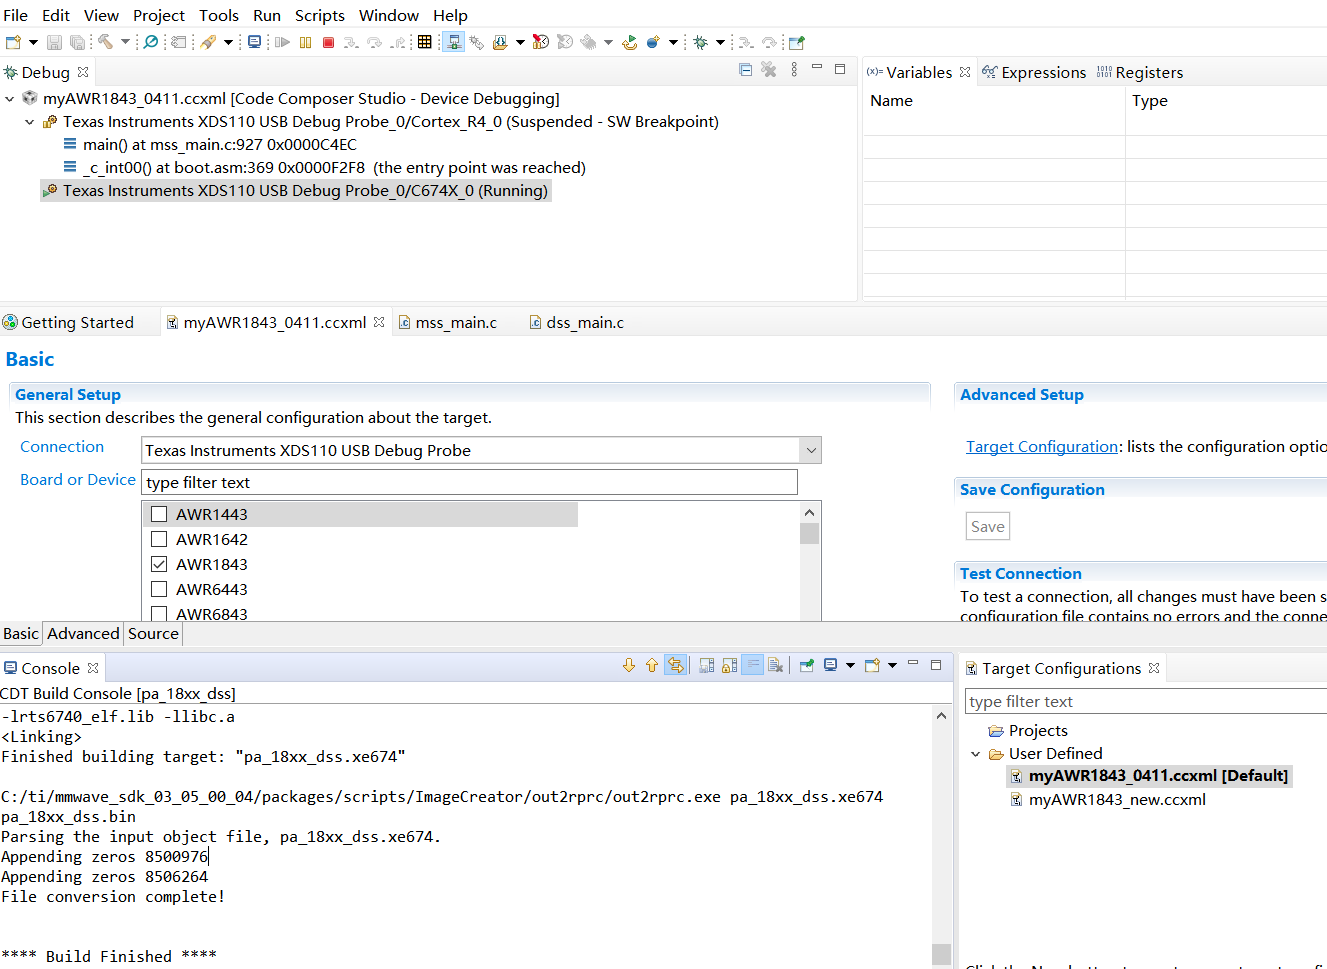Click the Clear Console icon
The image size is (1327, 969).
[775, 665]
